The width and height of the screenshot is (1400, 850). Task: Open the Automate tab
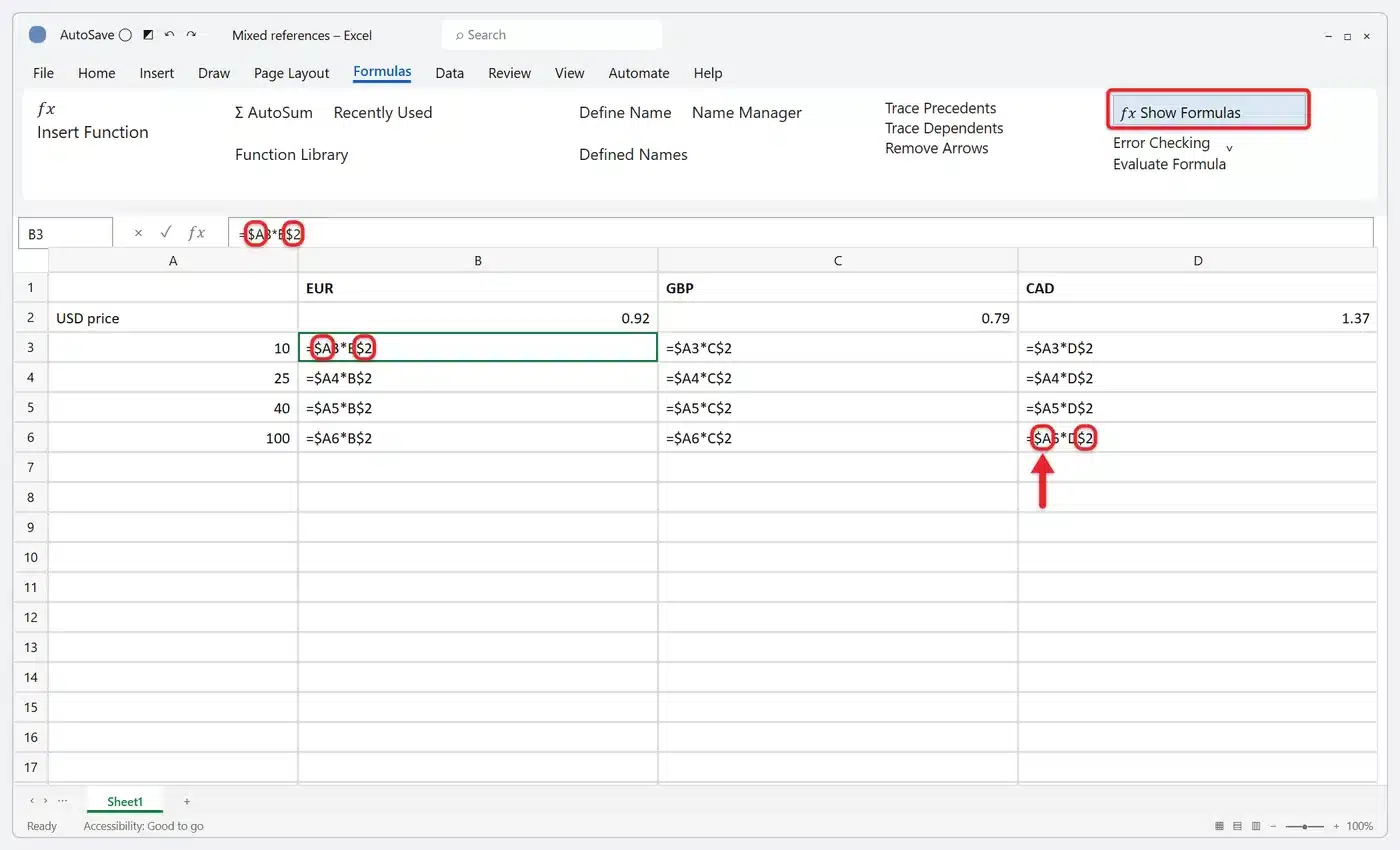(639, 73)
